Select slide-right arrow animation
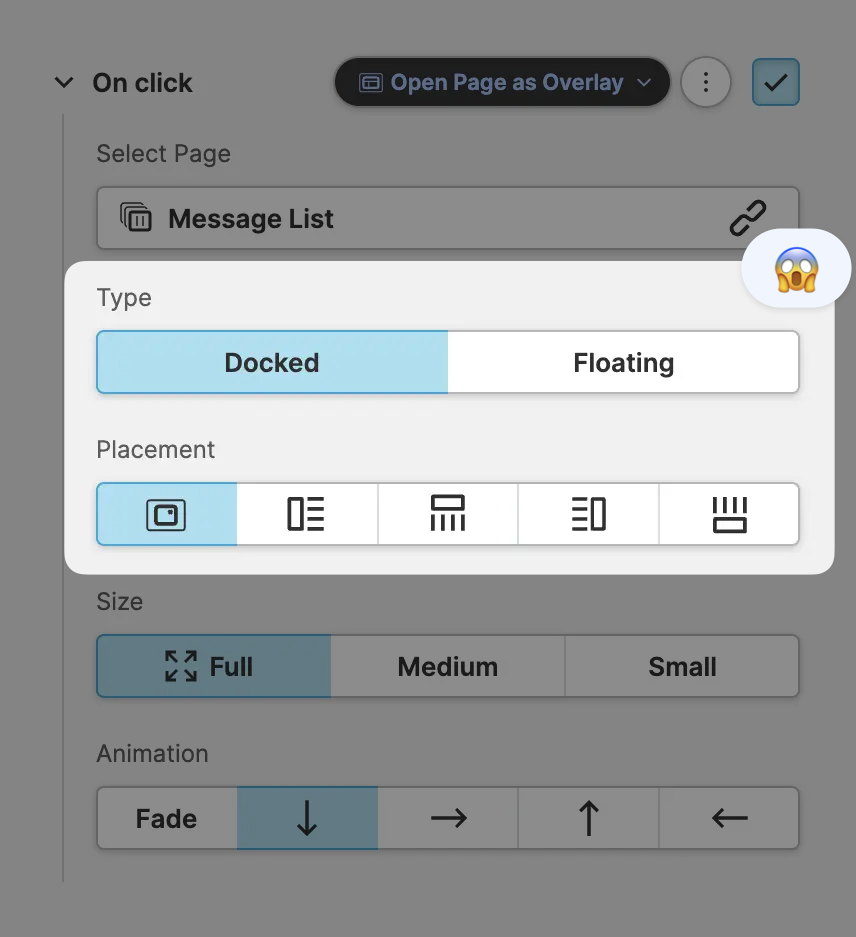This screenshot has height=937, width=856. click(448, 818)
